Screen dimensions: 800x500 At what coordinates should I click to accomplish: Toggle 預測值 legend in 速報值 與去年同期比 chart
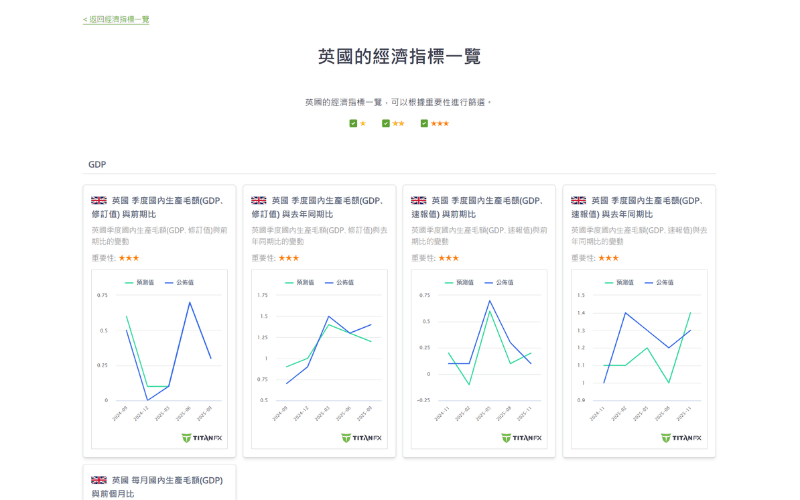click(x=619, y=282)
